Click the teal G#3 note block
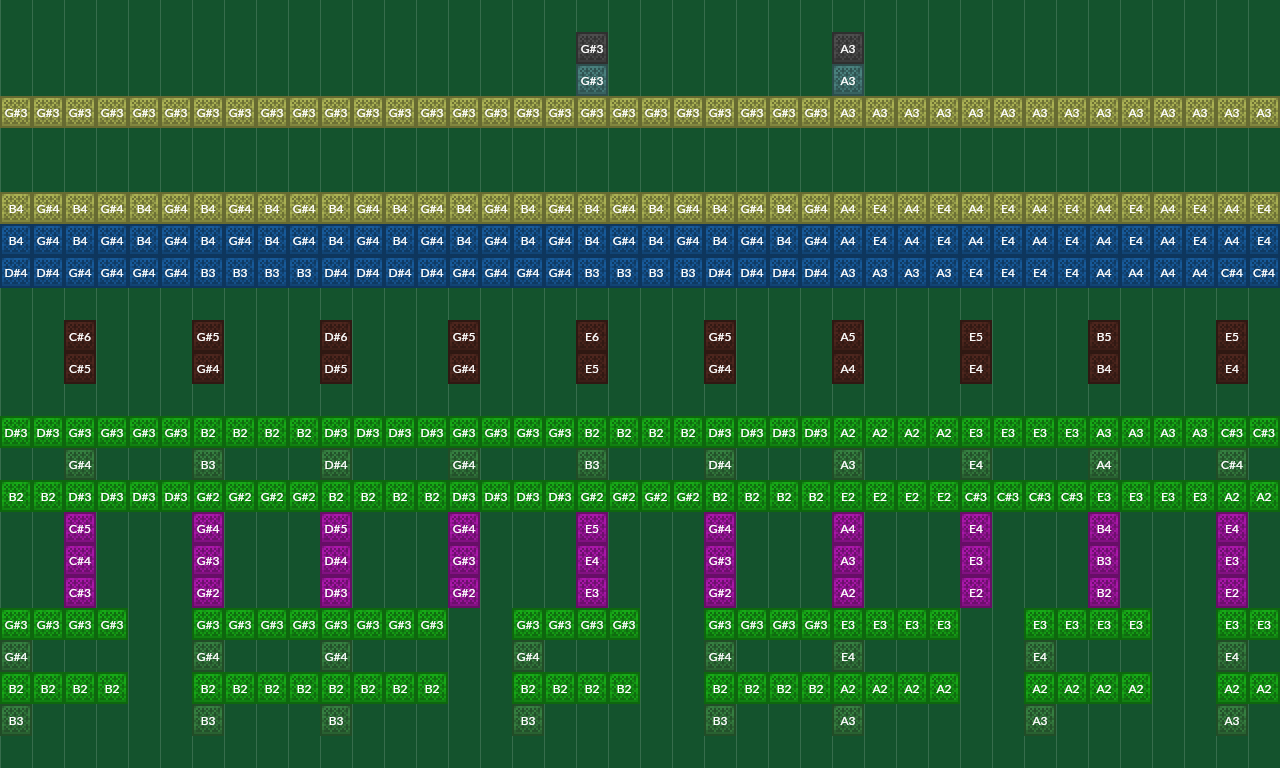This screenshot has width=1280, height=768. point(592,81)
